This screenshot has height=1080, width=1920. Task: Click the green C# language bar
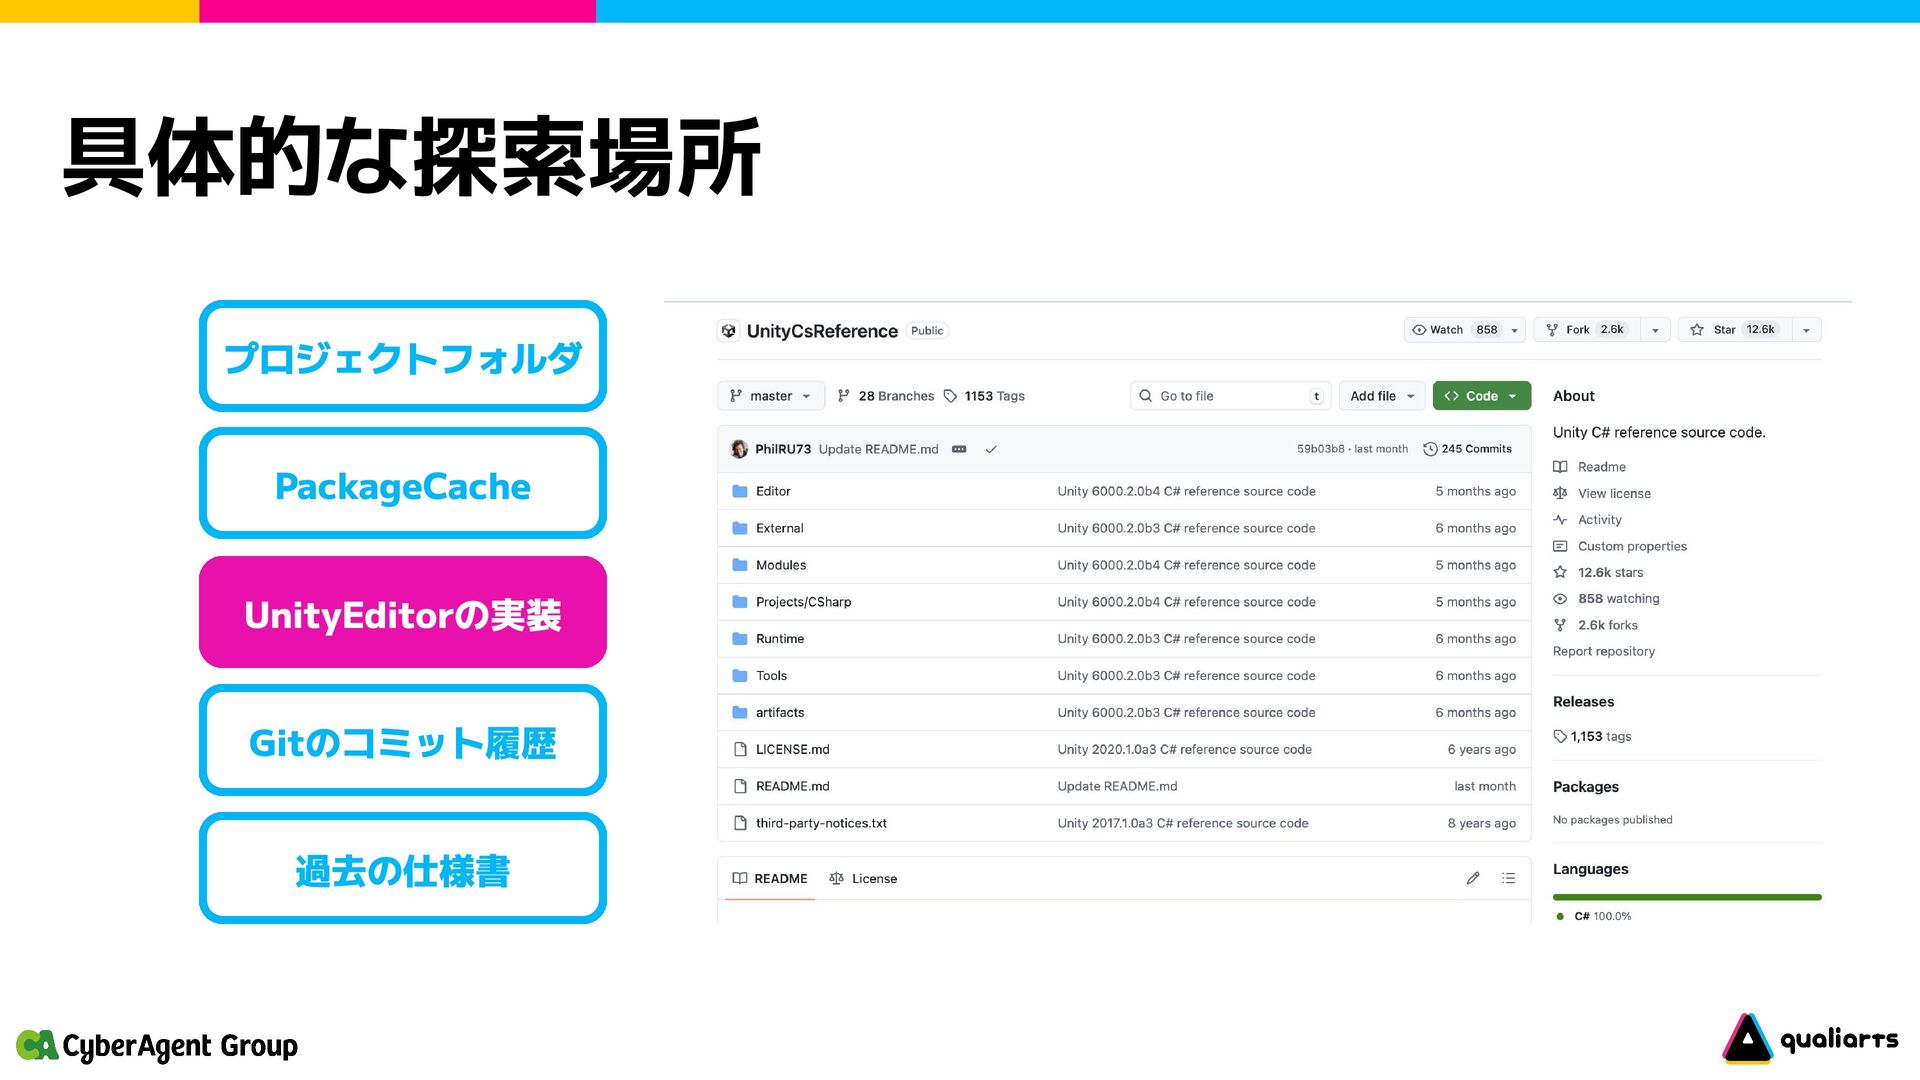(1687, 897)
